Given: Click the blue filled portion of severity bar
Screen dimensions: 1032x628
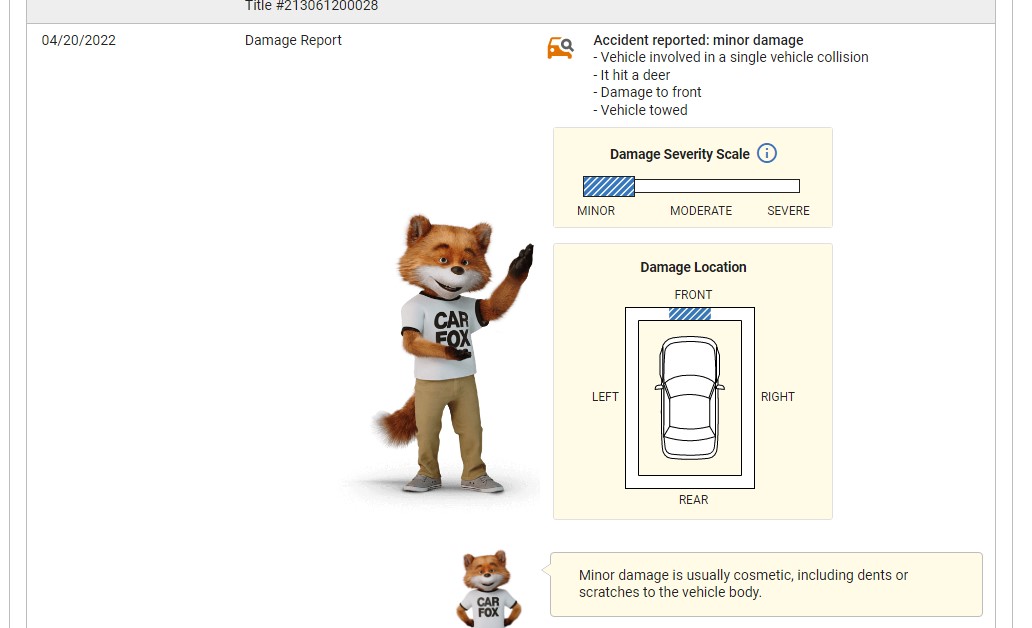Looking at the screenshot, I should [609, 186].
